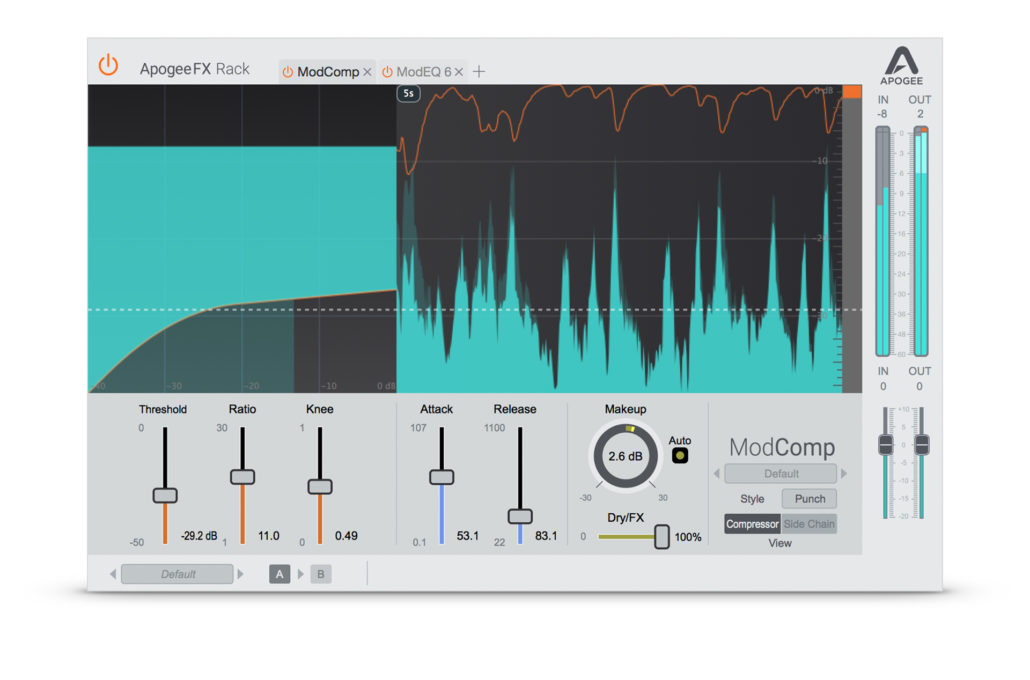Select the A comparison state
This screenshot has width=1030, height=680.
280,574
